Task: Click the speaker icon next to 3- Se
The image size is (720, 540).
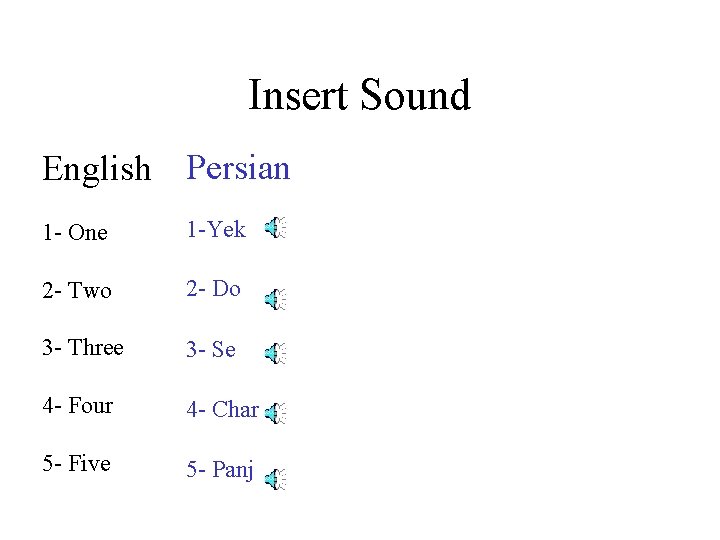Action: 275,353
